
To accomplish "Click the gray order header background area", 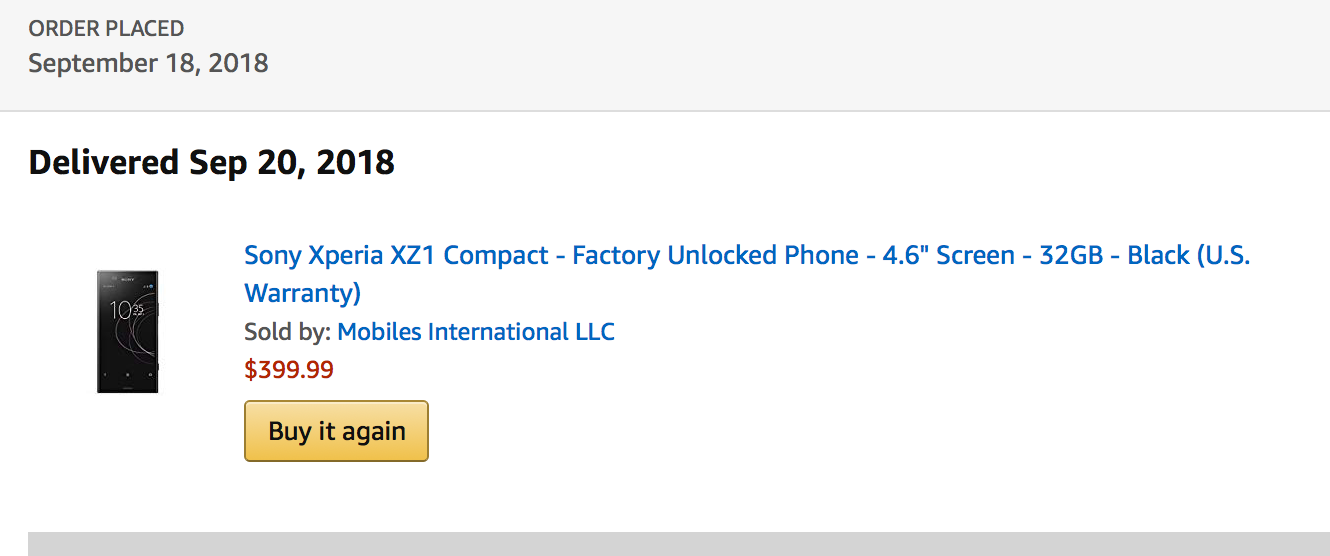I will [800, 55].
